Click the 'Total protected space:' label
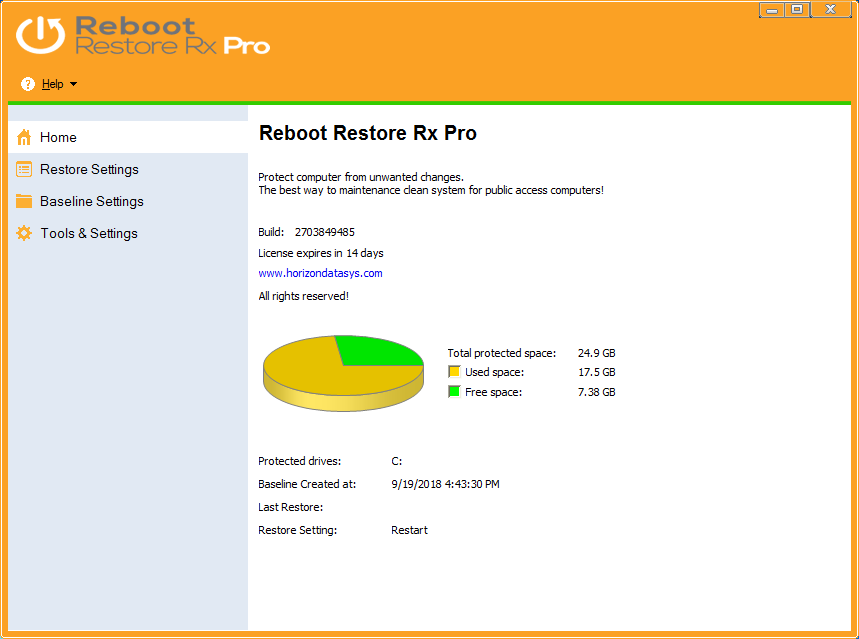Screen dimensions: 859x639 pyautogui.click(x=502, y=353)
